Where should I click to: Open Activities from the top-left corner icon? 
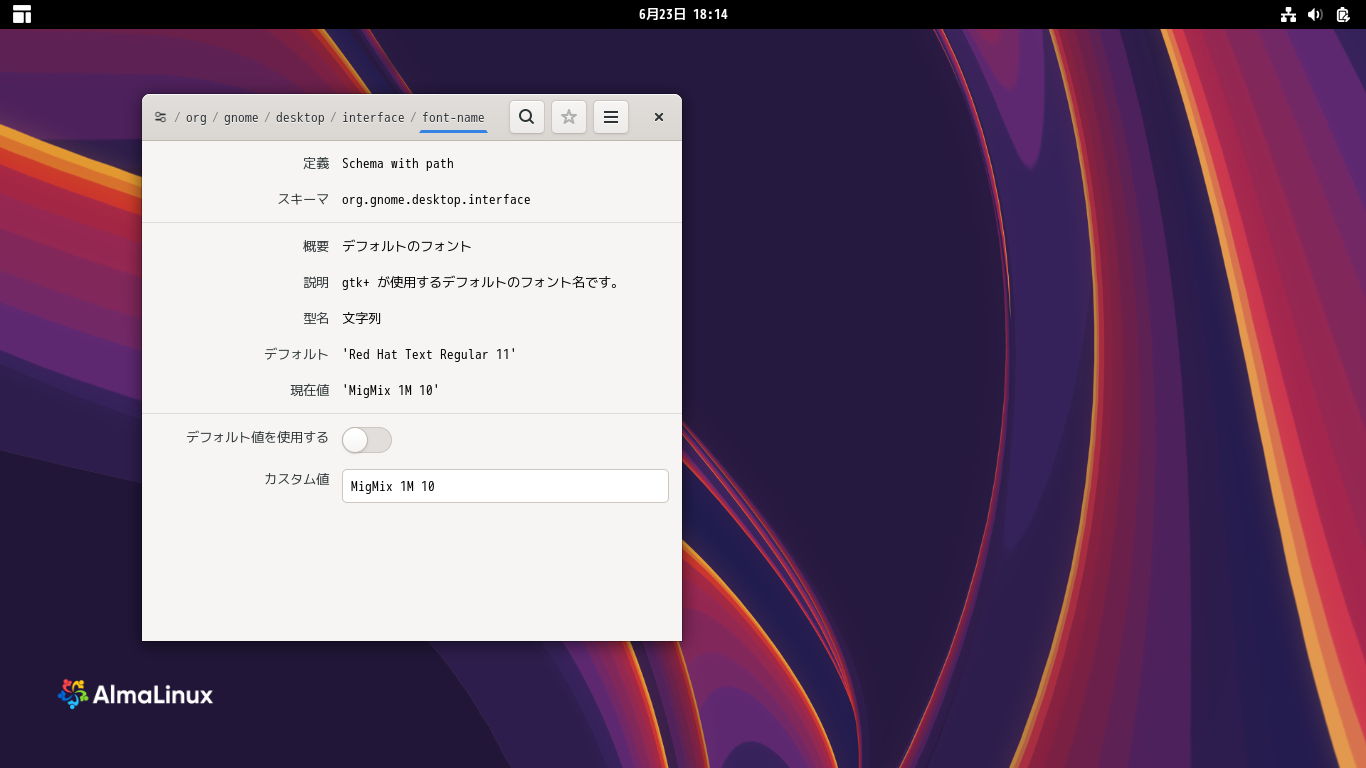(x=20, y=14)
